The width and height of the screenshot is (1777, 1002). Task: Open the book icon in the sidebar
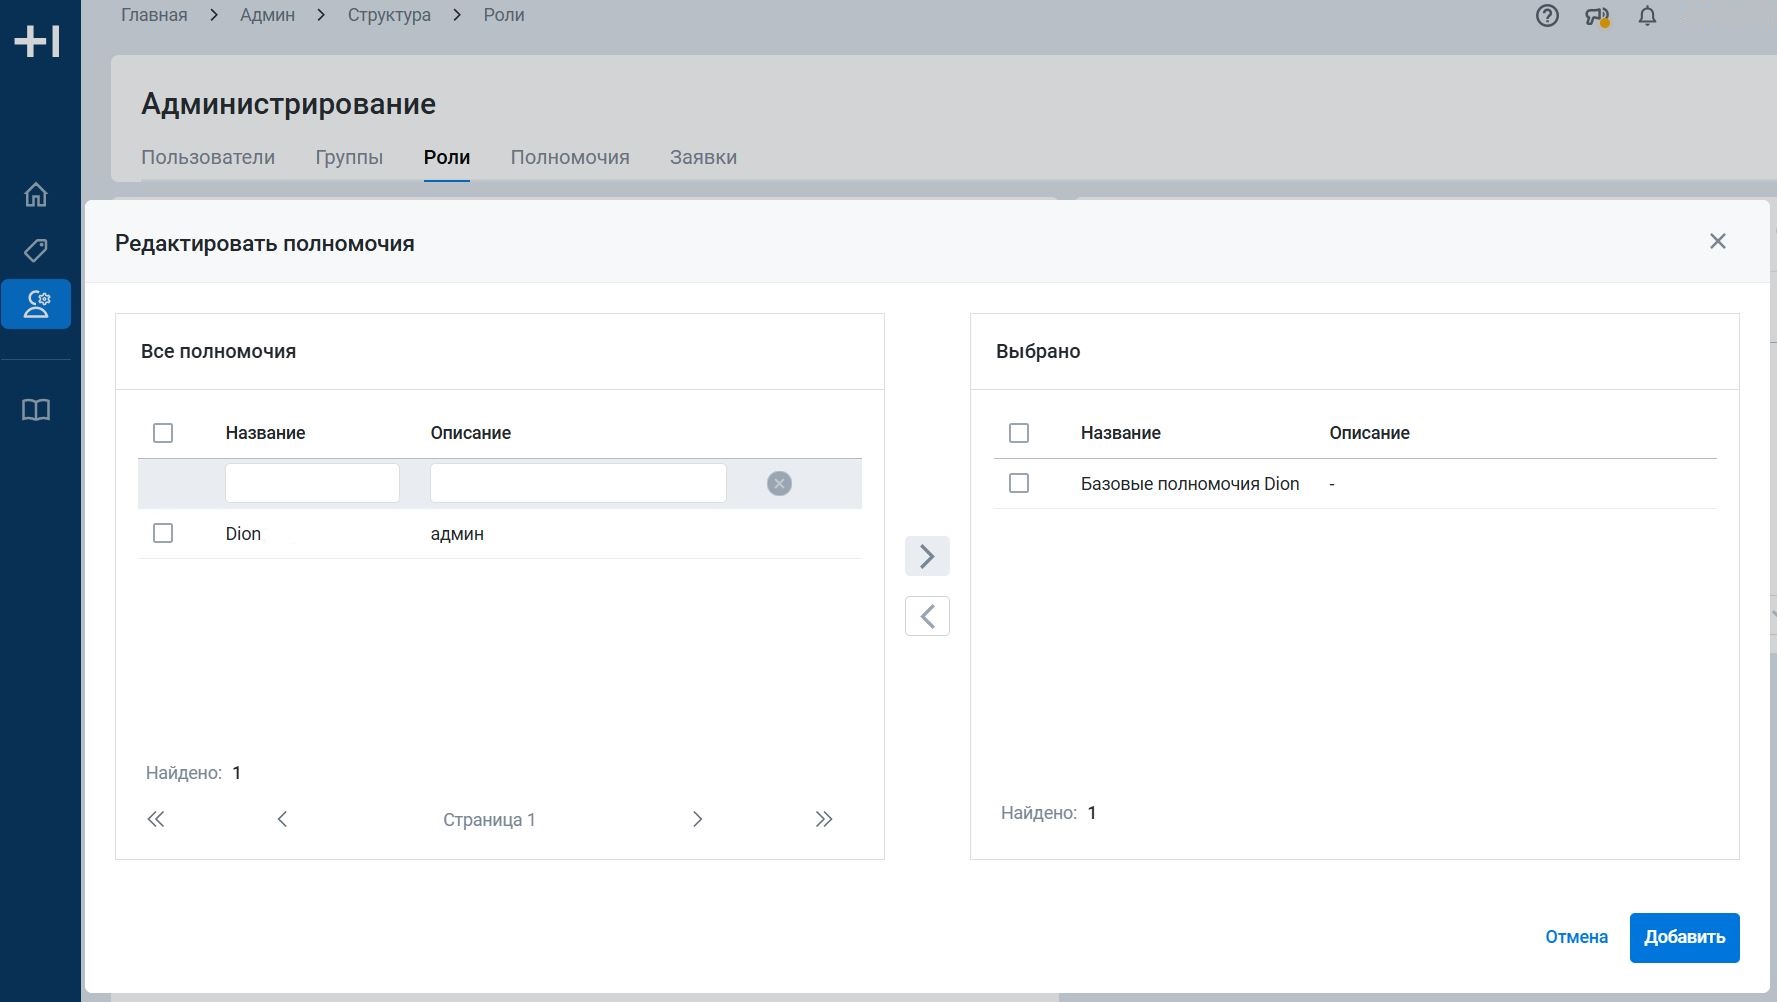[x=36, y=410]
